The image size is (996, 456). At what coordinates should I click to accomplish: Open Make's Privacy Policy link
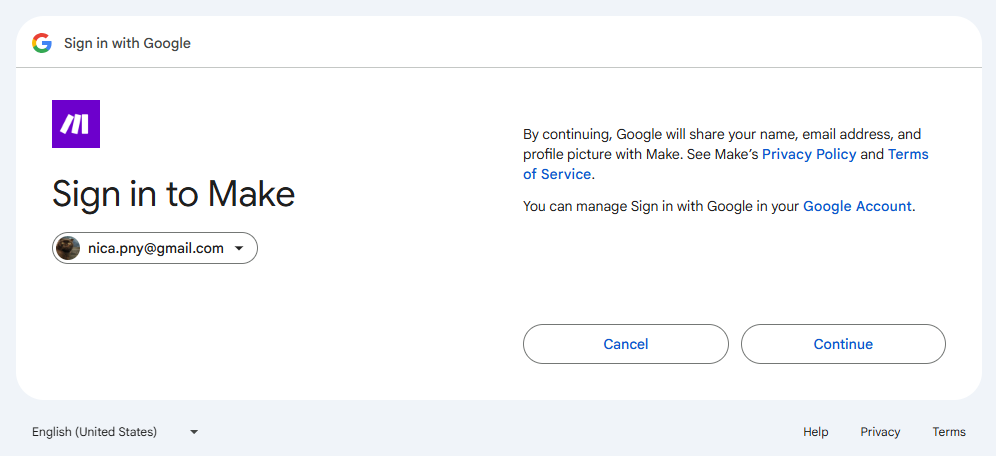pyautogui.click(x=809, y=154)
